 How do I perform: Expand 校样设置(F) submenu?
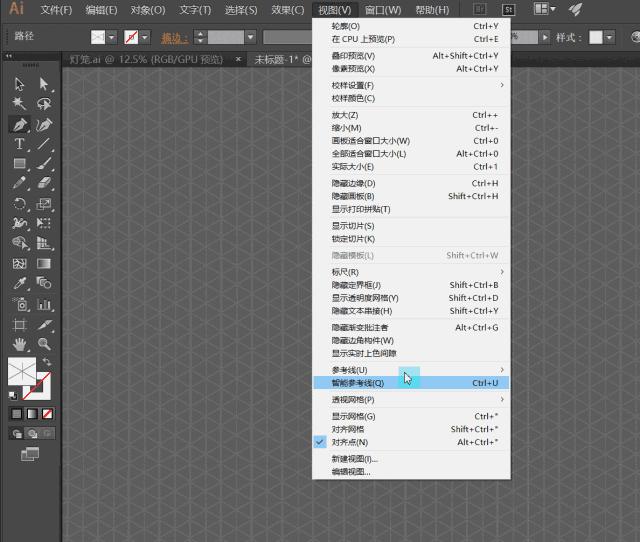(411, 85)
